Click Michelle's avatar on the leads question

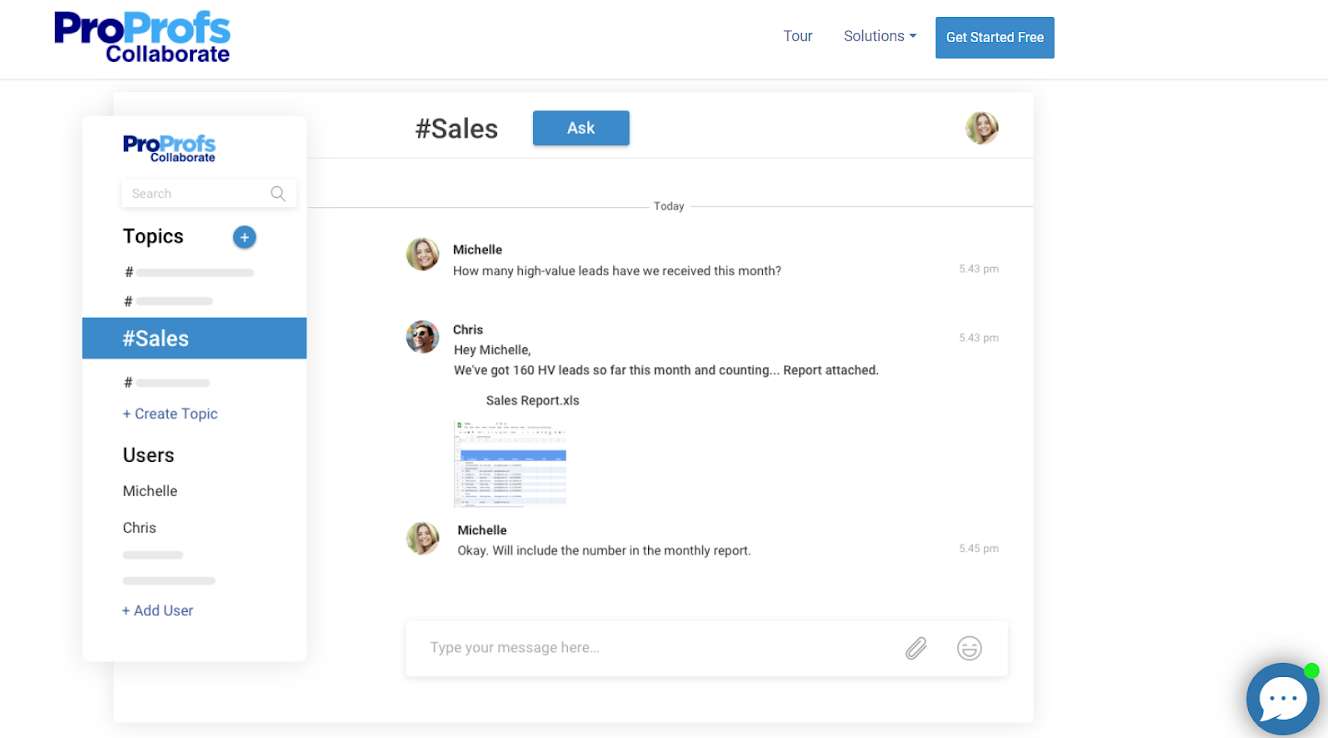[423, 254]
